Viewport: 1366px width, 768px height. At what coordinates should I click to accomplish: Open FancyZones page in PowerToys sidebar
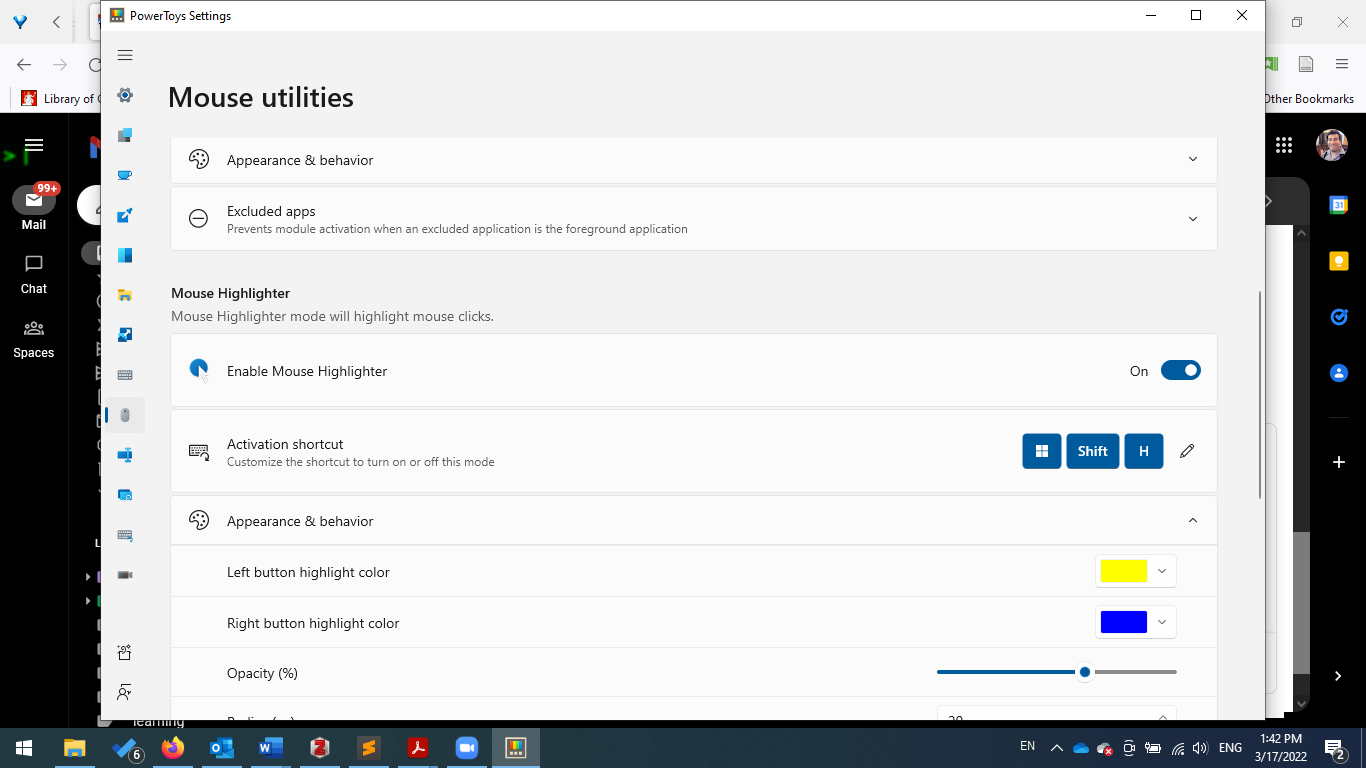click(125, 255)
